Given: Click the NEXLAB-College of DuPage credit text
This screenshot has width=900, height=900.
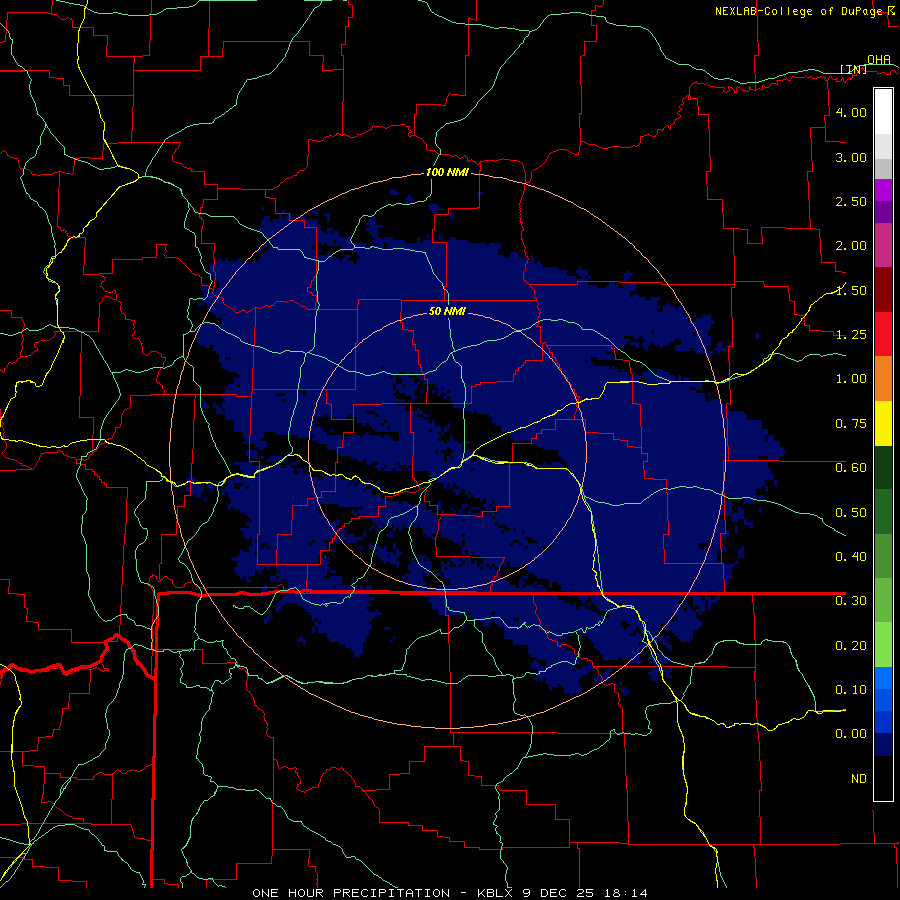Looking at the screenshot, I should click(798, 11).
